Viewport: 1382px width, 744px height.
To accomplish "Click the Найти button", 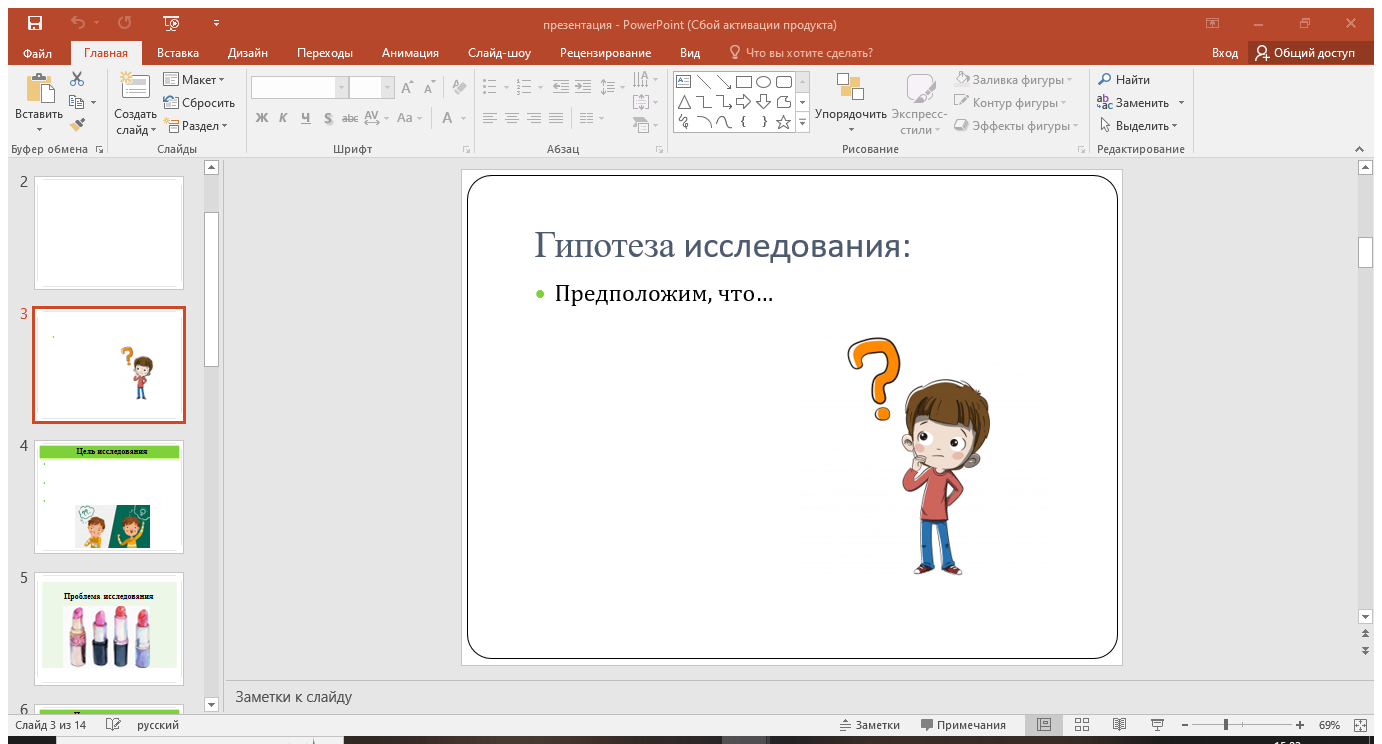I will coord(1125,80).
